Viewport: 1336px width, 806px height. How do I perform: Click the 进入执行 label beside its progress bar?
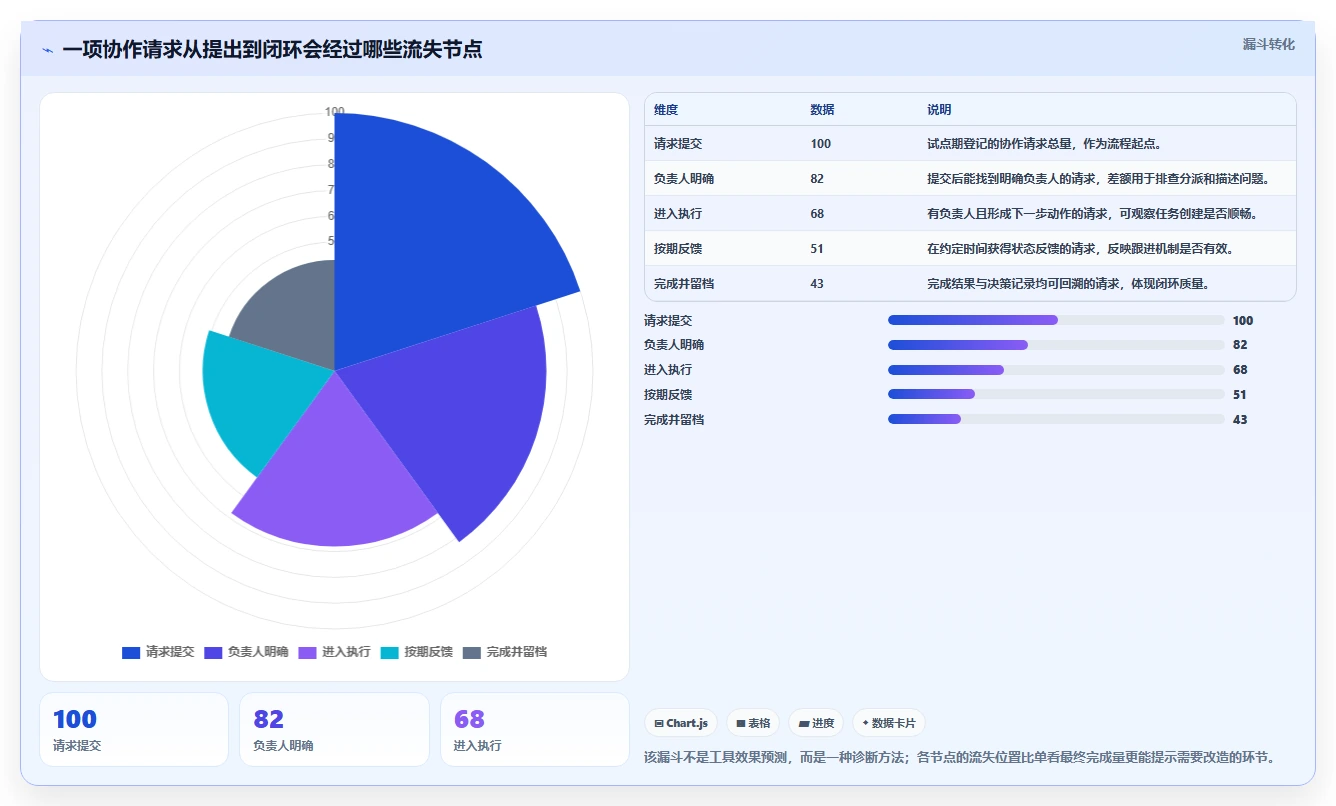pyautogui.click(x=668, y=370)
